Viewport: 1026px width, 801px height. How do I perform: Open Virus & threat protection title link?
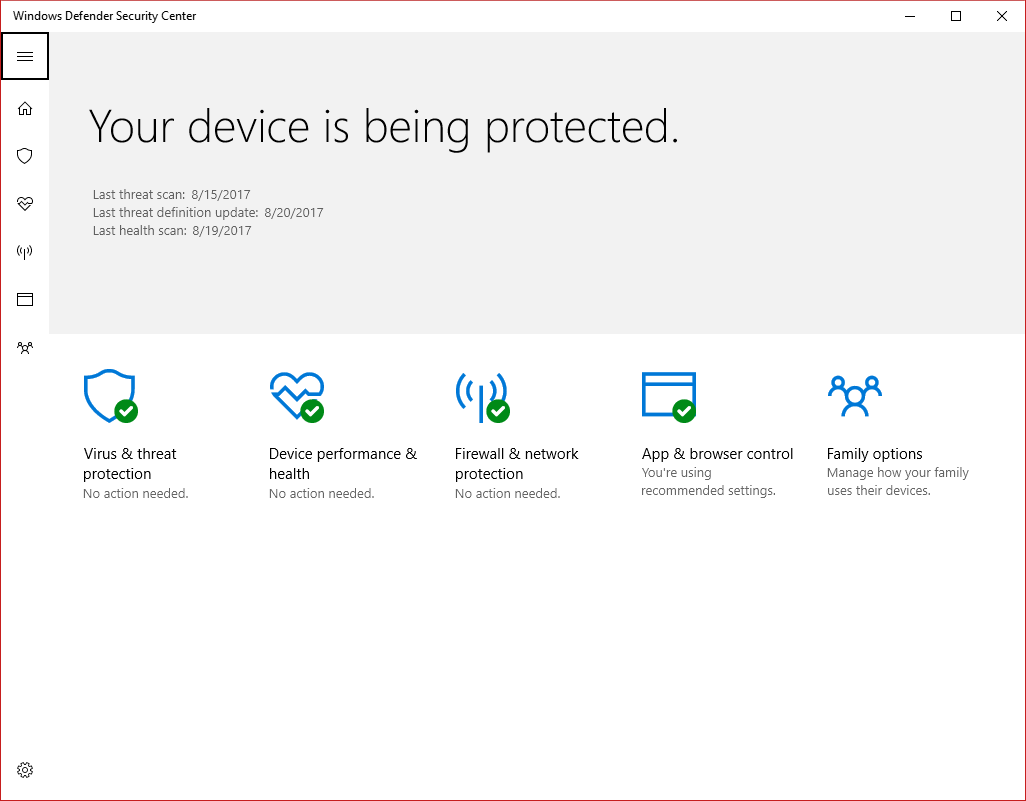click(x=130, y=463)
